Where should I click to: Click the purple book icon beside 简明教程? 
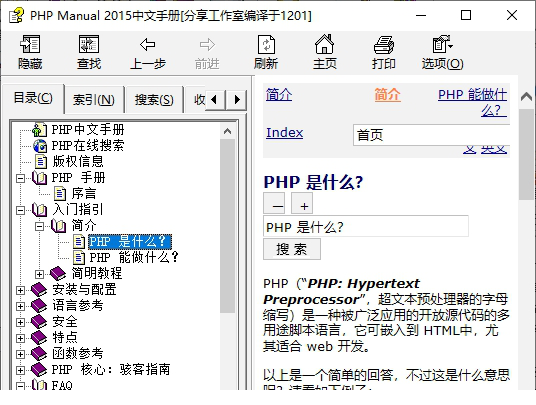point(58,273)
